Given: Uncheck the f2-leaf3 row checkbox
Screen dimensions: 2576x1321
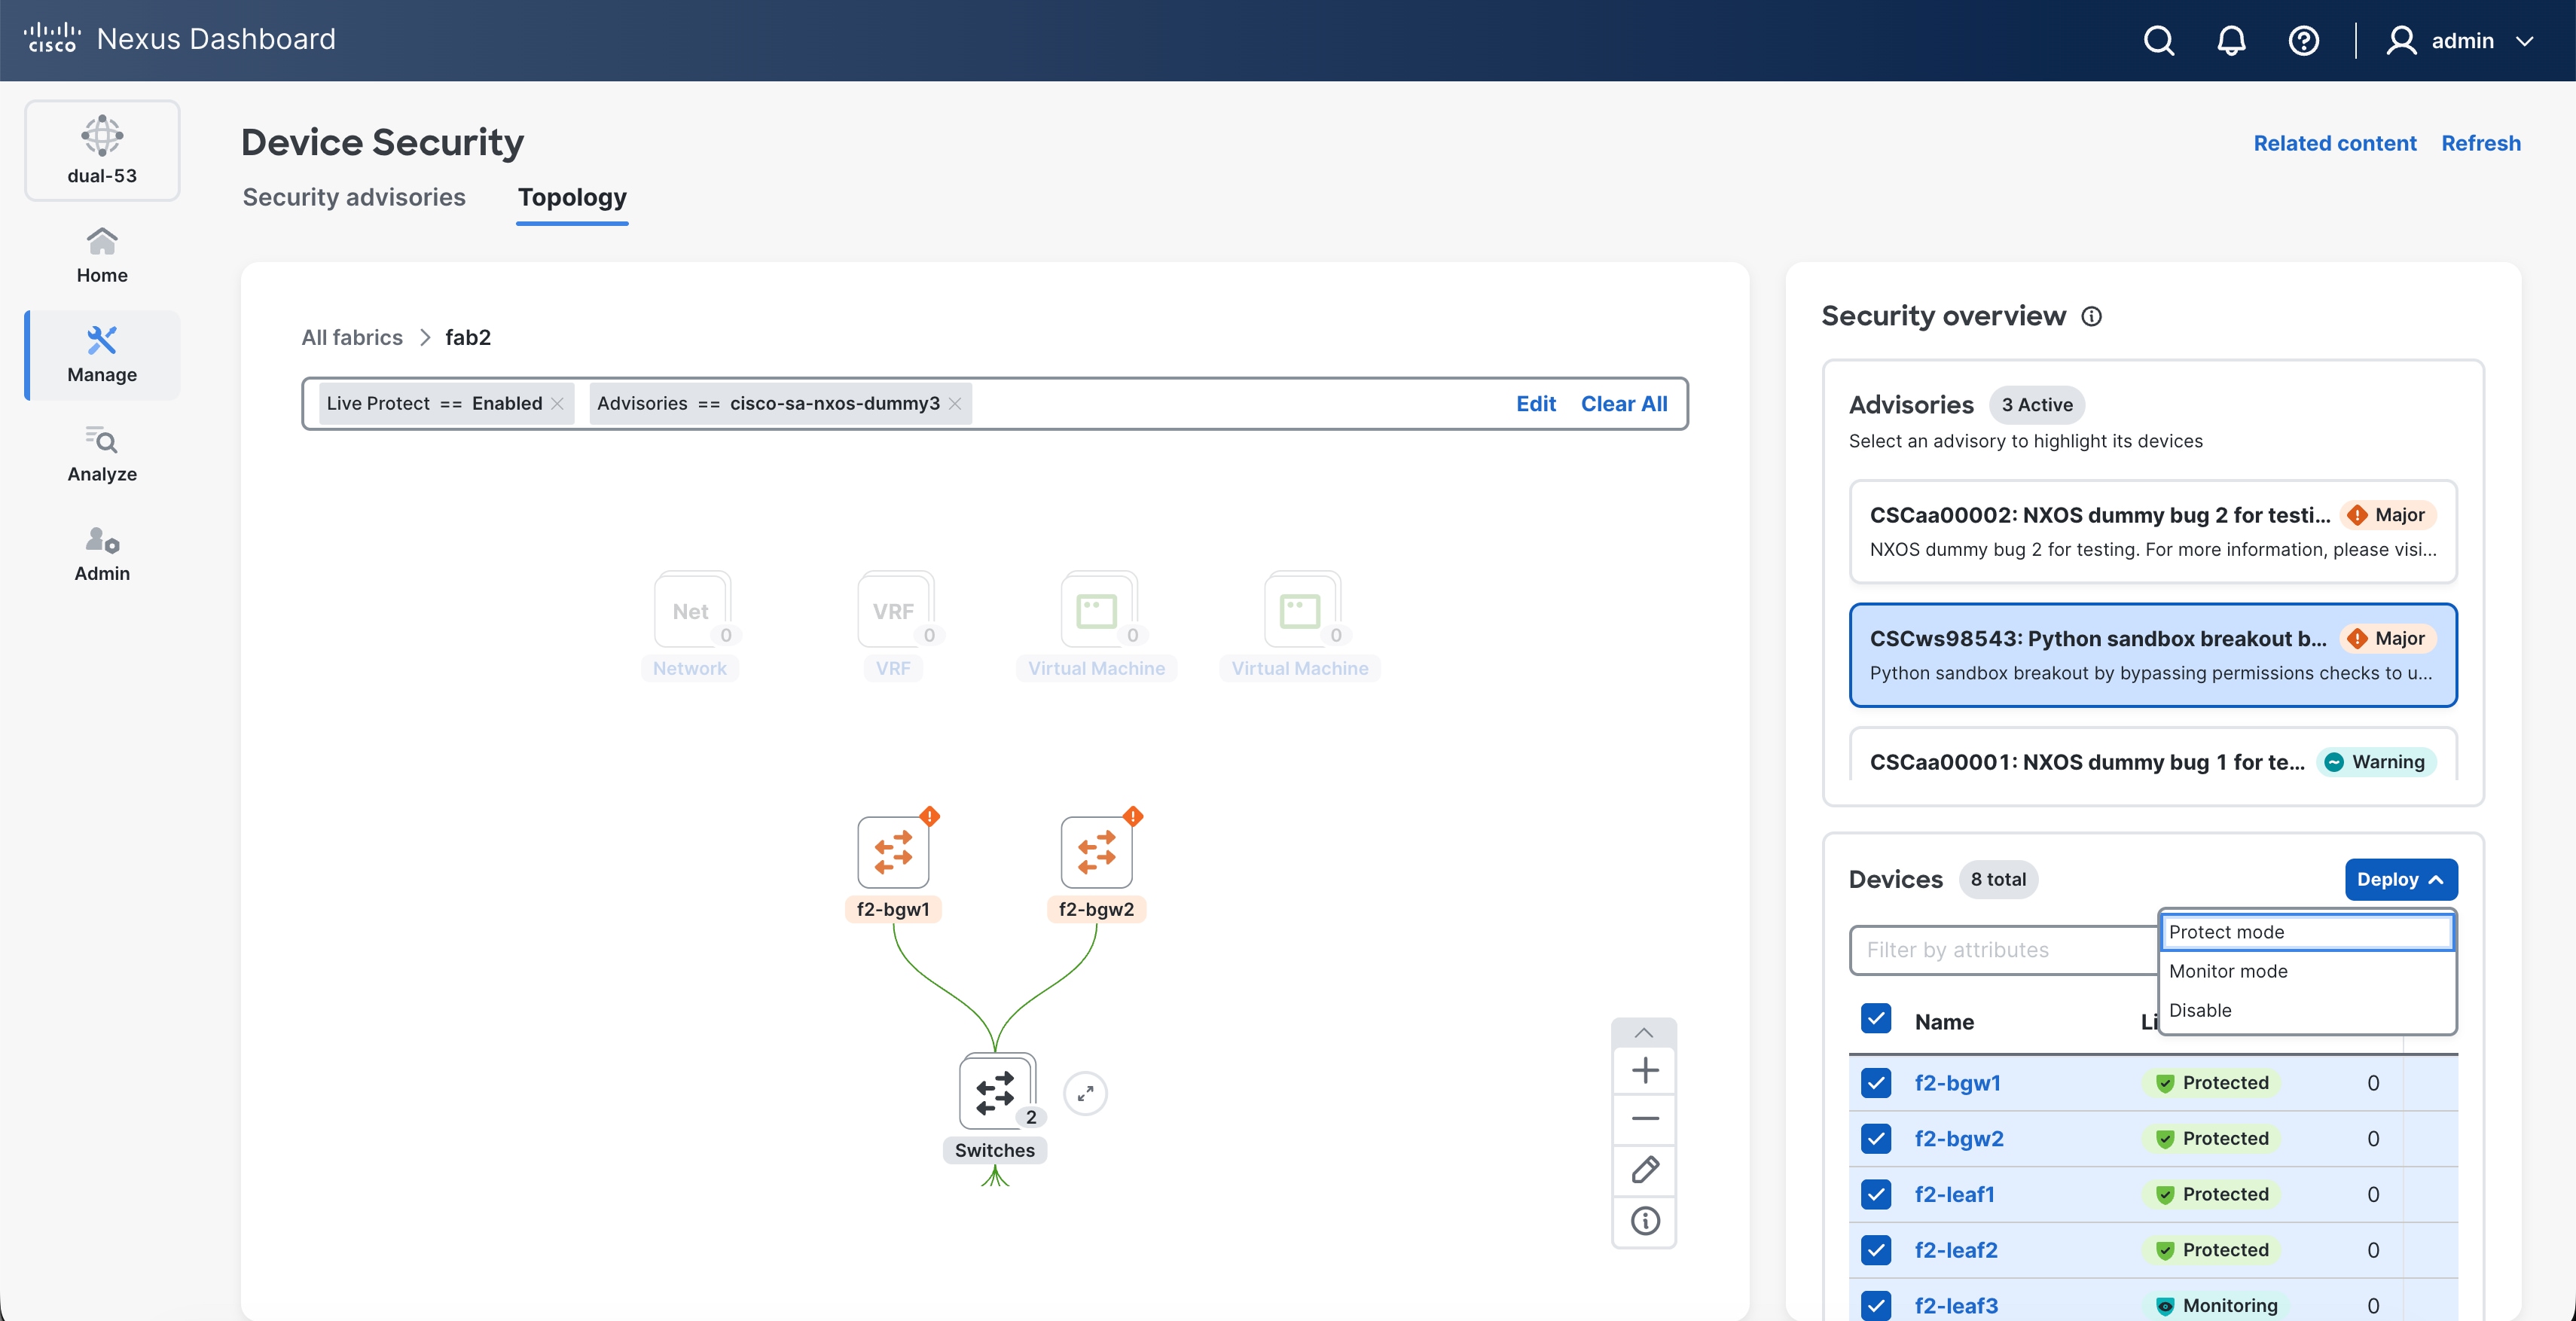Looking at the screenshot, I should [x=1875, y=1305].
